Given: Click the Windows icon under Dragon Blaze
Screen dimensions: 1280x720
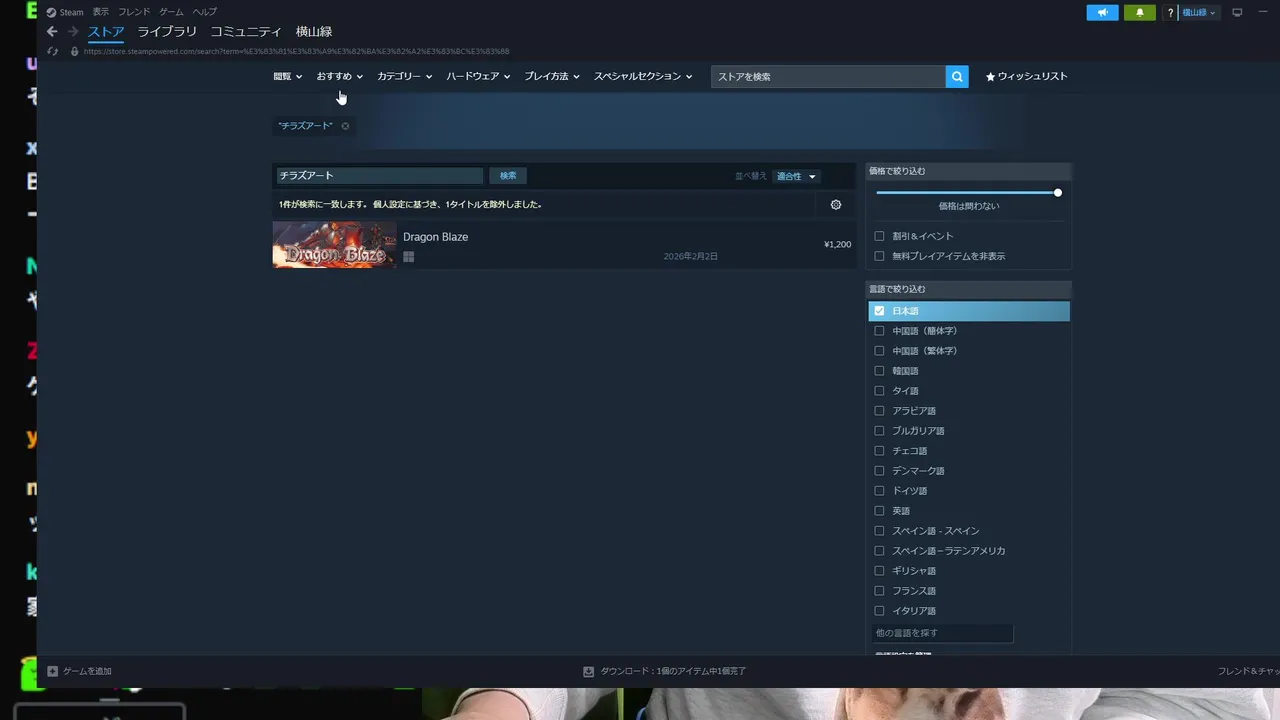Looking at the screenshot, I should click(x=408, y=257).
